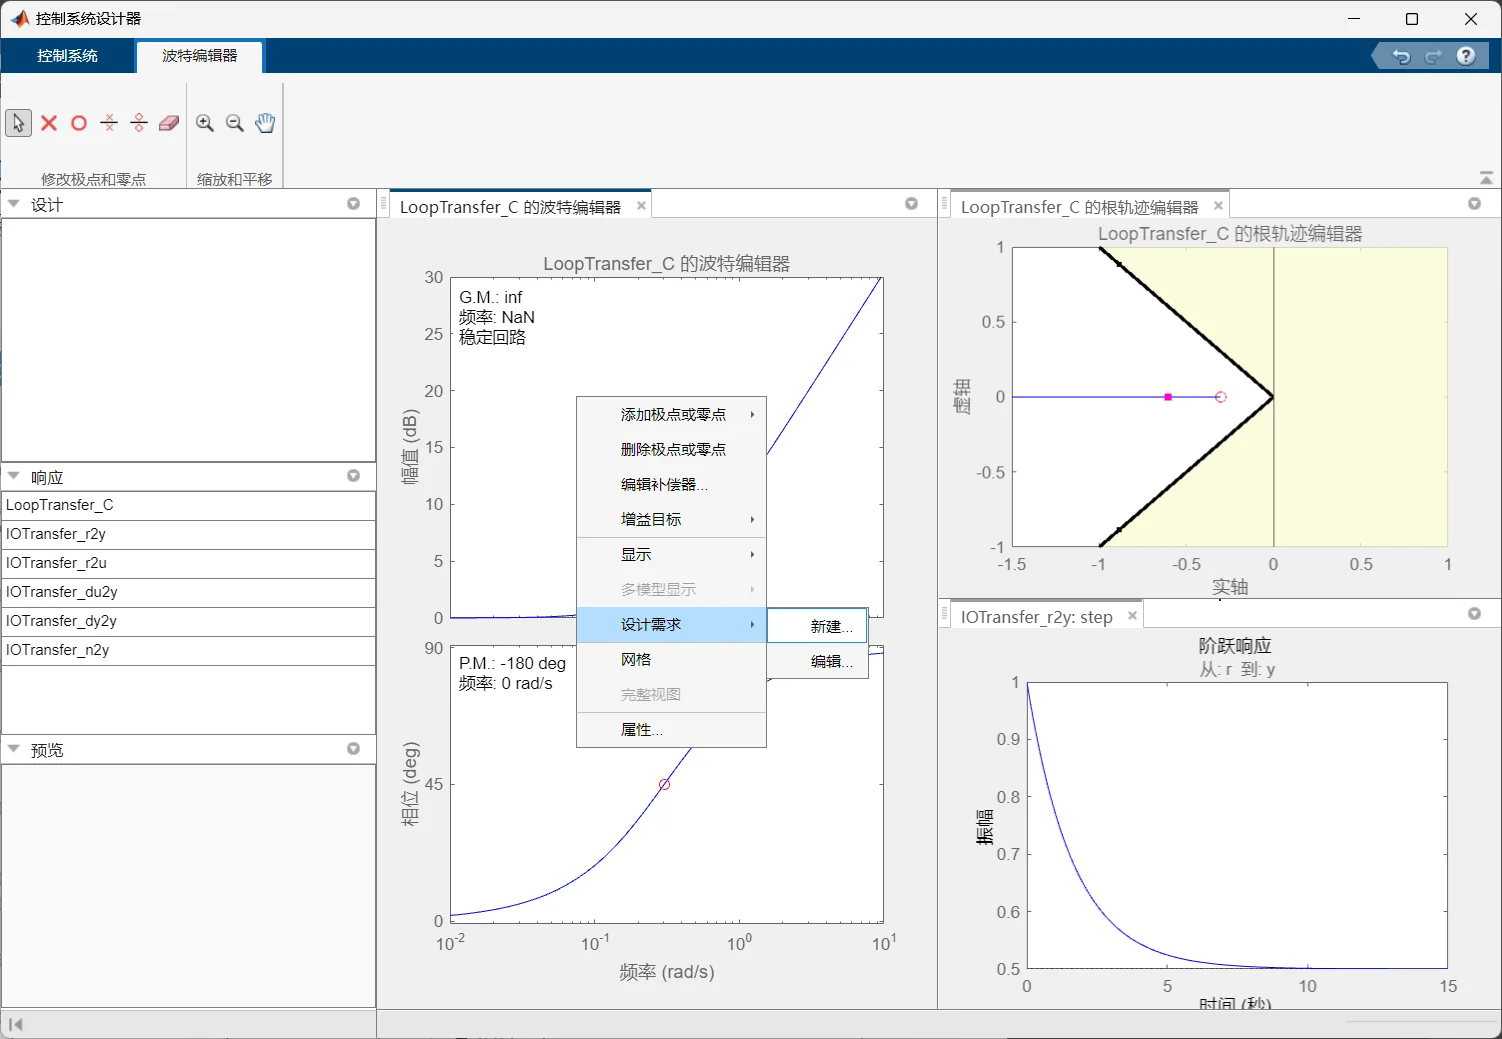Select IOTransfer_r2u in response list
1502x1039 pixels.
click(56, 563)
